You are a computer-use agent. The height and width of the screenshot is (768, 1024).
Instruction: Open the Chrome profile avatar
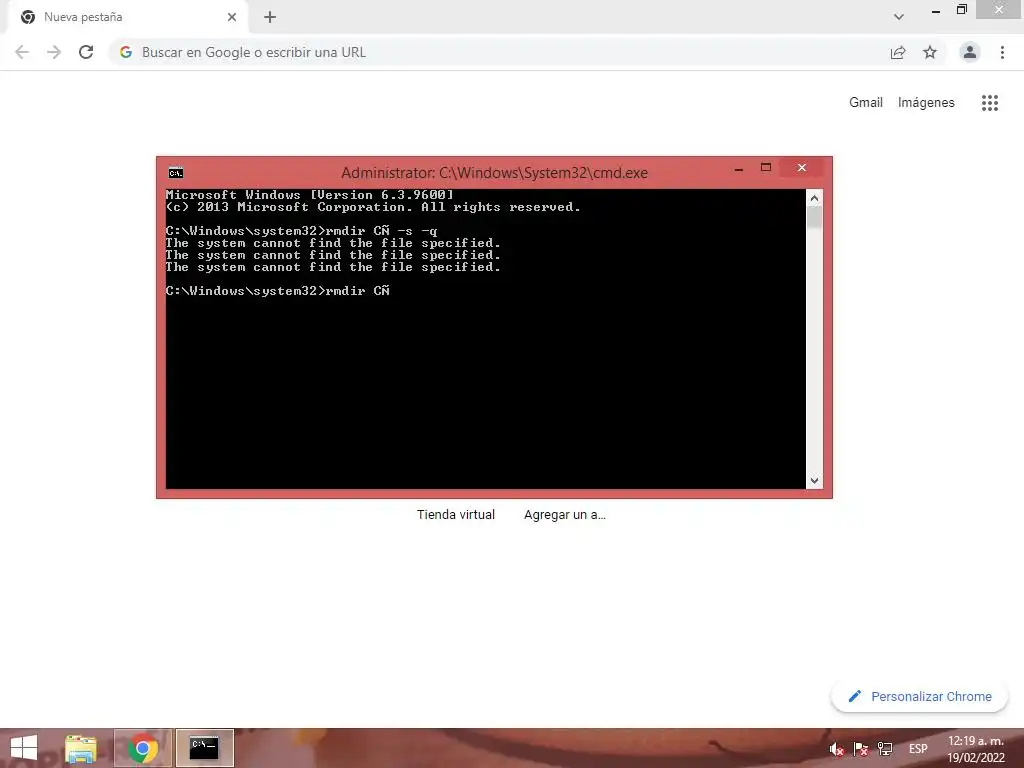(970, 52)
